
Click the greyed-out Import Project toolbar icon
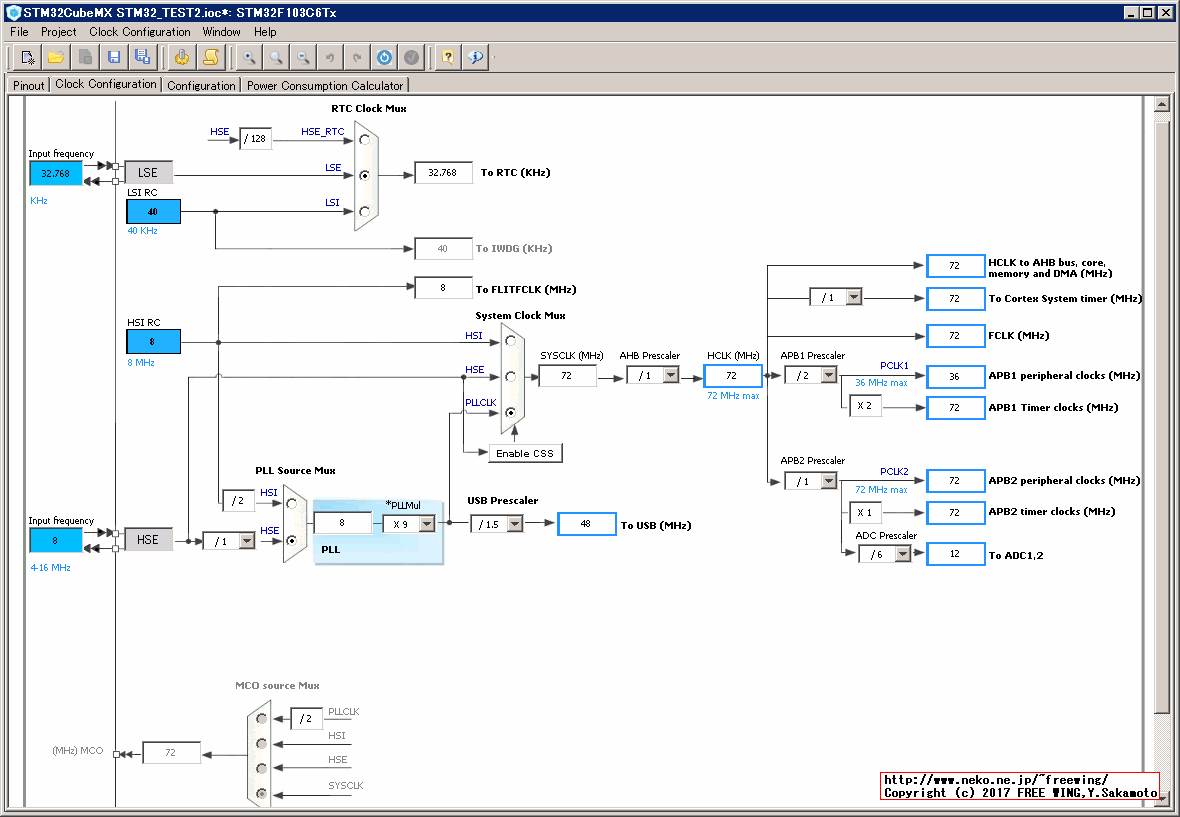pyautogui.click(x=85, y=57)
